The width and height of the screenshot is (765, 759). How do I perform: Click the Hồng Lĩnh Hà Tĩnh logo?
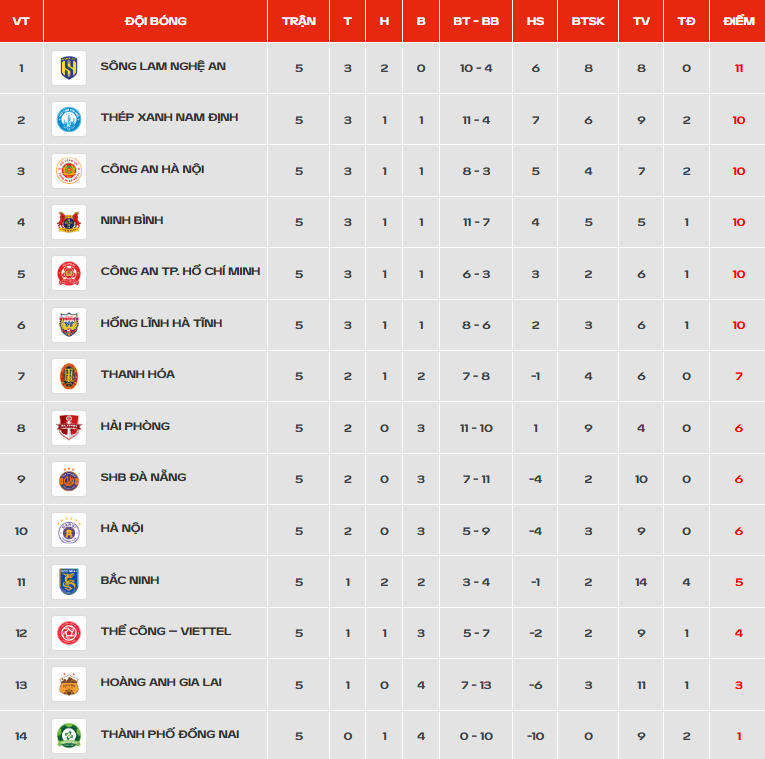[x=69, y=325]
